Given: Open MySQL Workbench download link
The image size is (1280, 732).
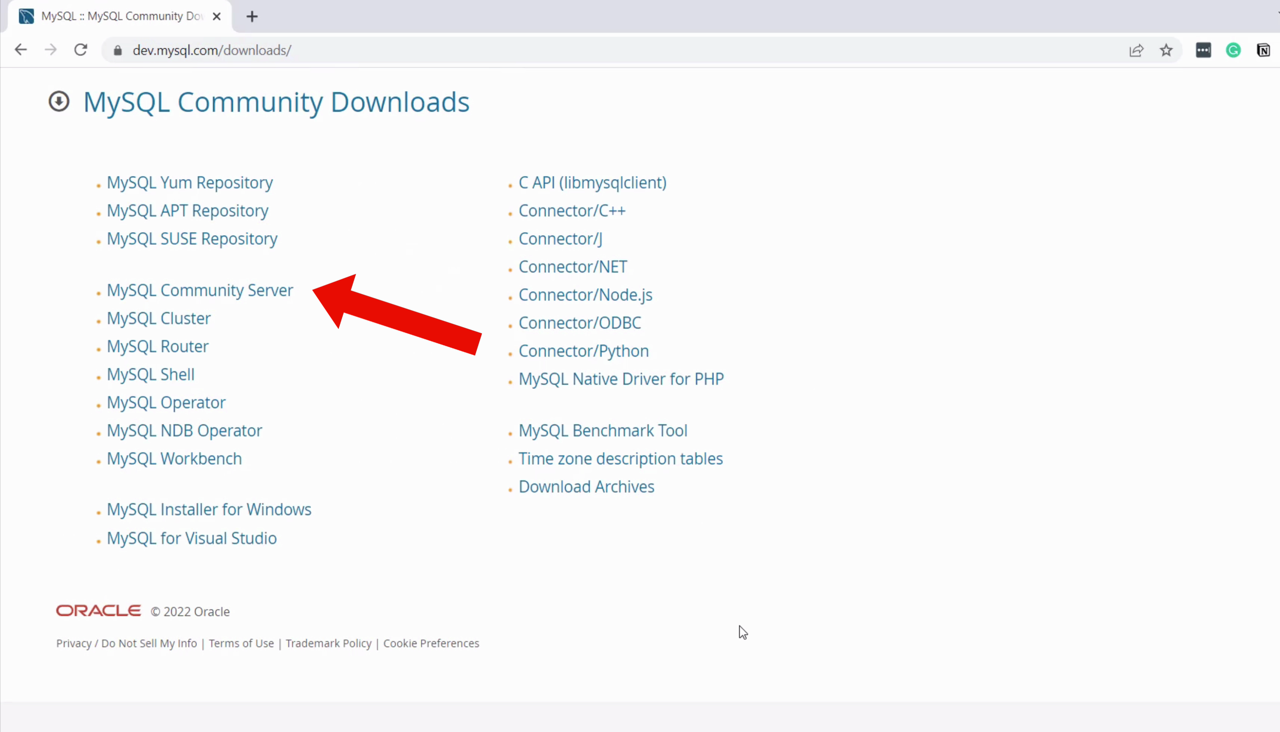Looking at the screenshot, I should click(174, 458).
